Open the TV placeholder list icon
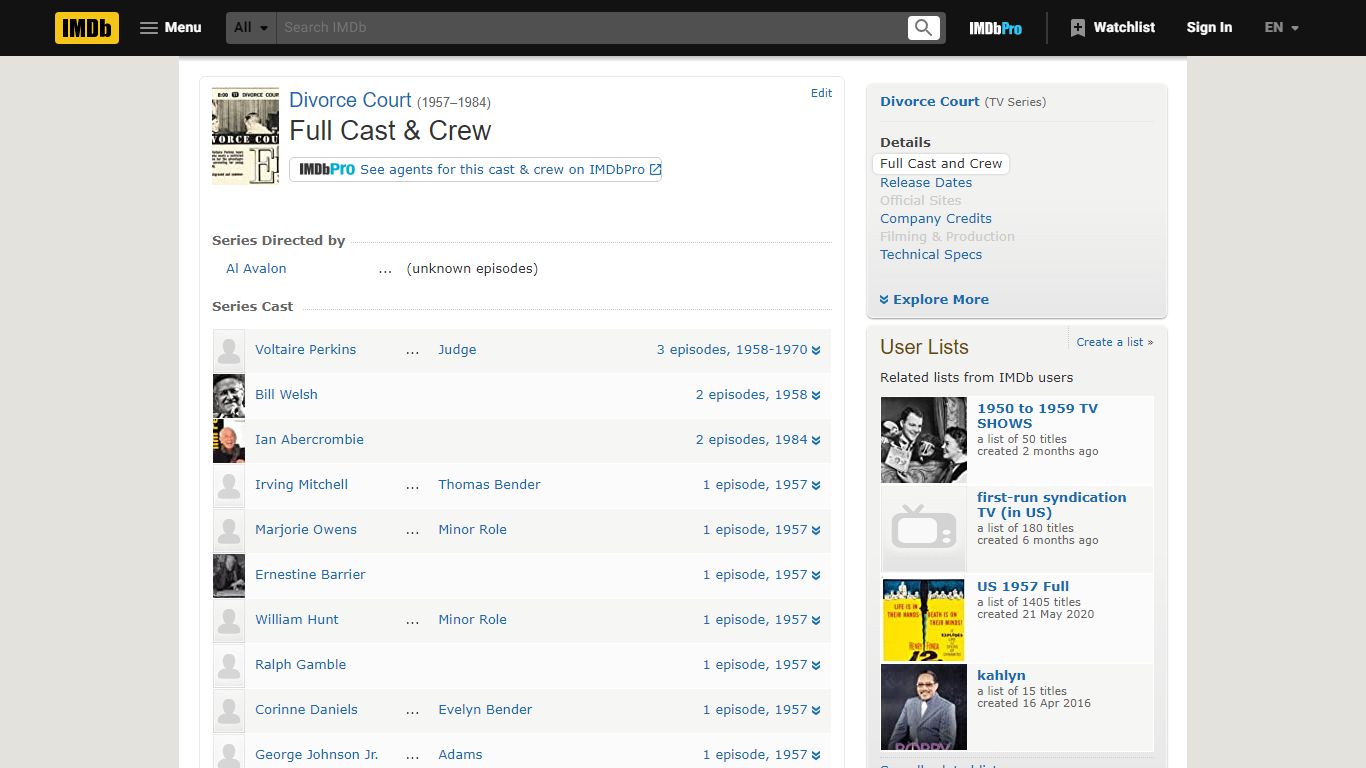This screenshot has height=768, width=1366. pyautogui.click(x=924, y=529)
